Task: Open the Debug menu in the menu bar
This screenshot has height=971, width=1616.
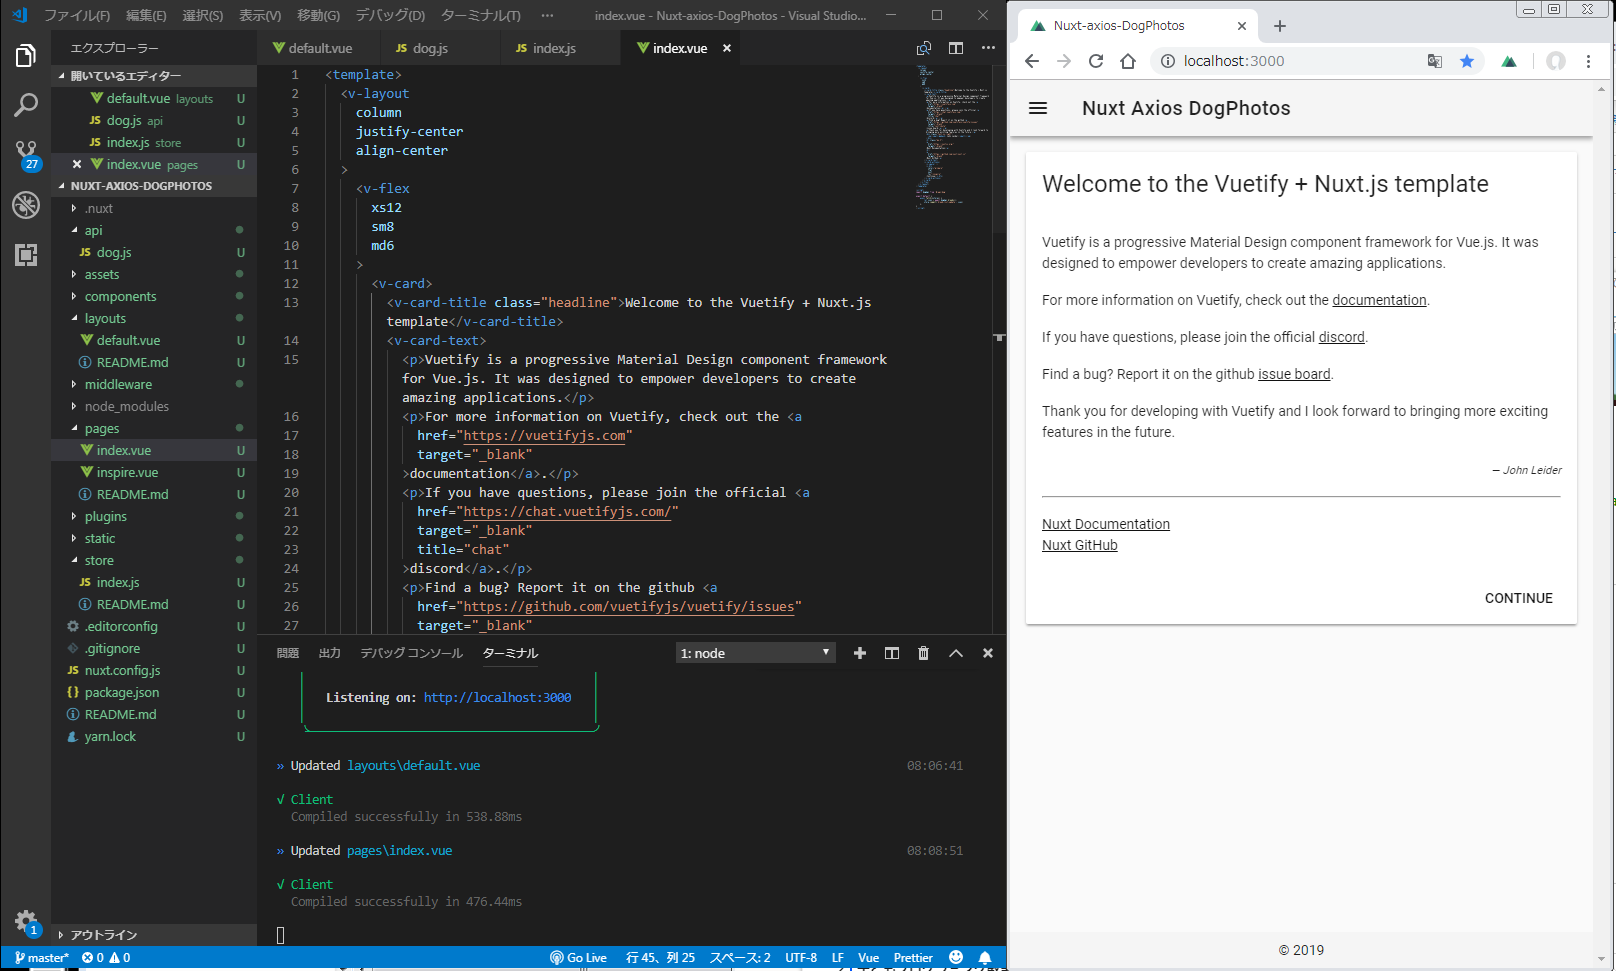Action: (390, 16)
